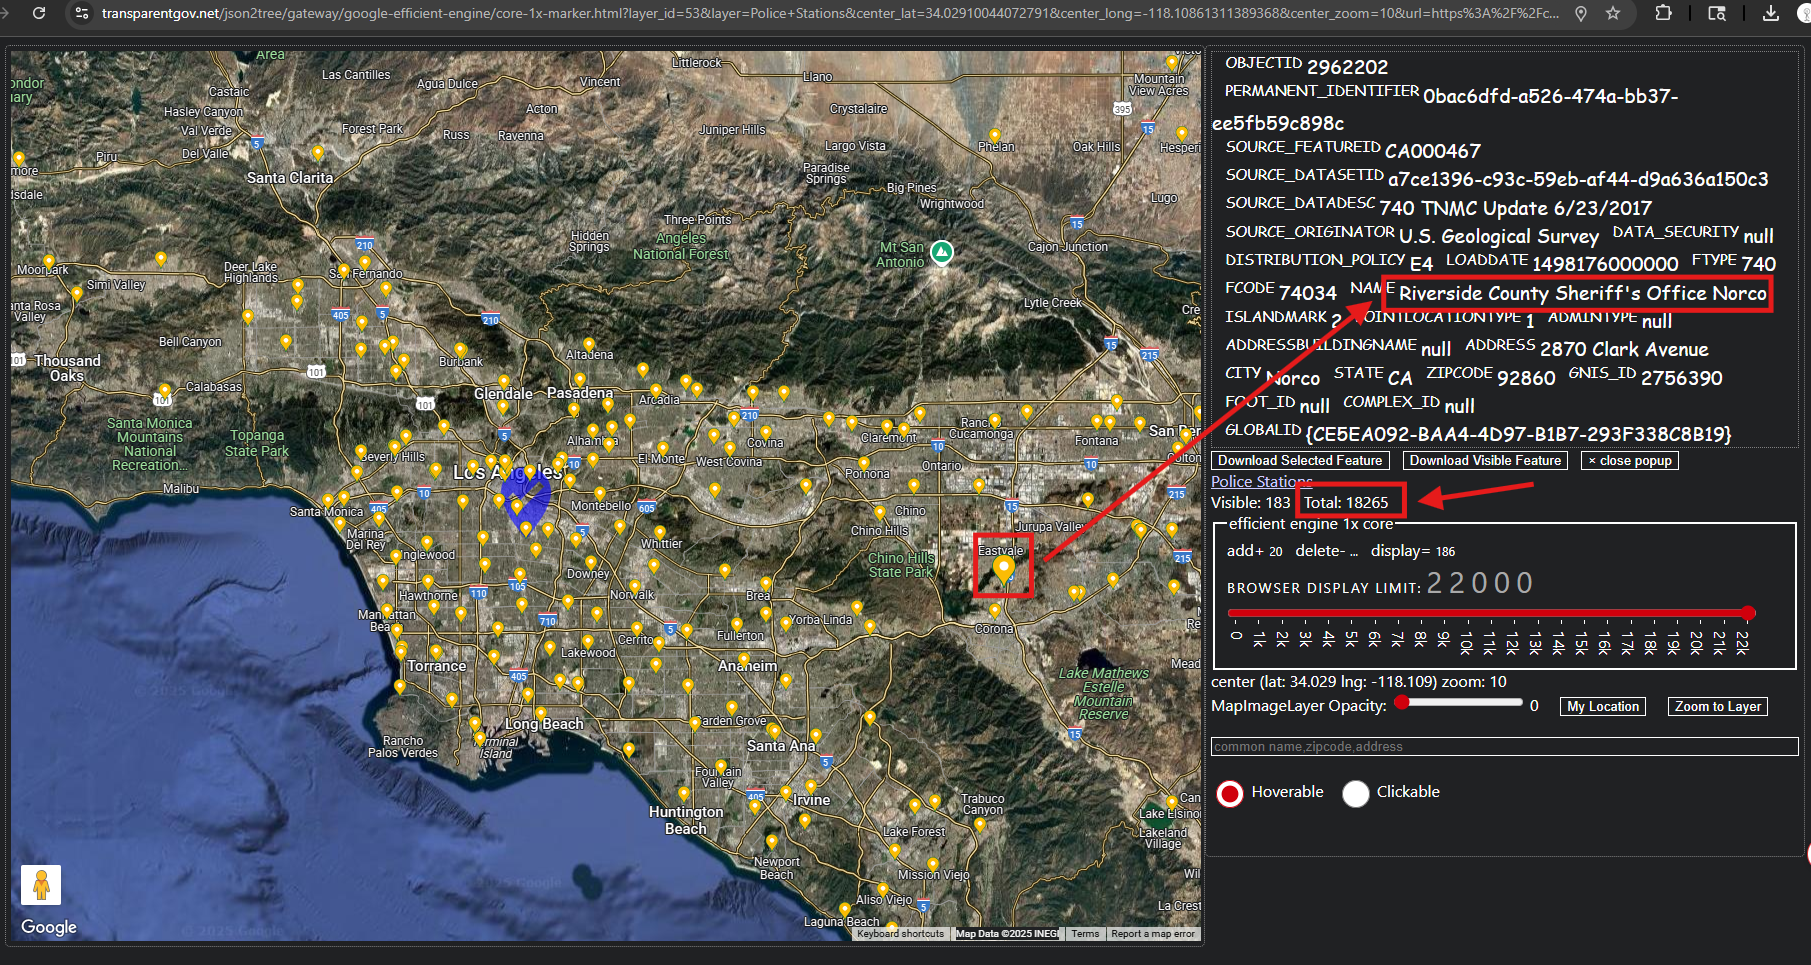Click the marker above Santa Clarita label
Screen dimensions: 1811x965
pos(318,153)
